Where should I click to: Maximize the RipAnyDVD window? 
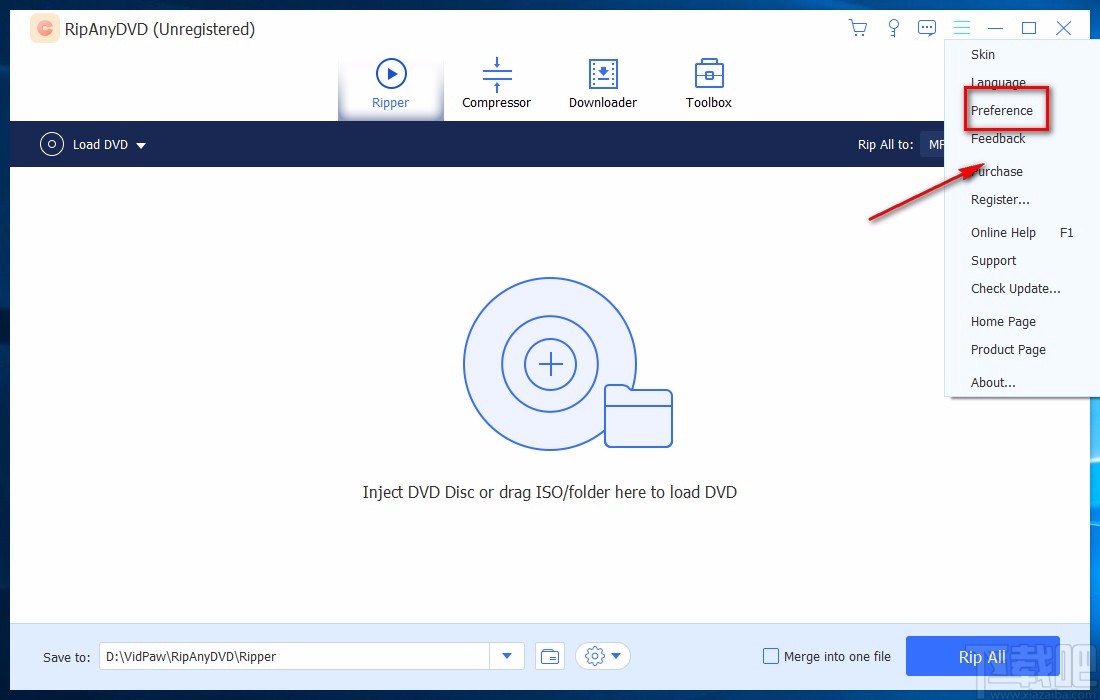coord(1029,28)
